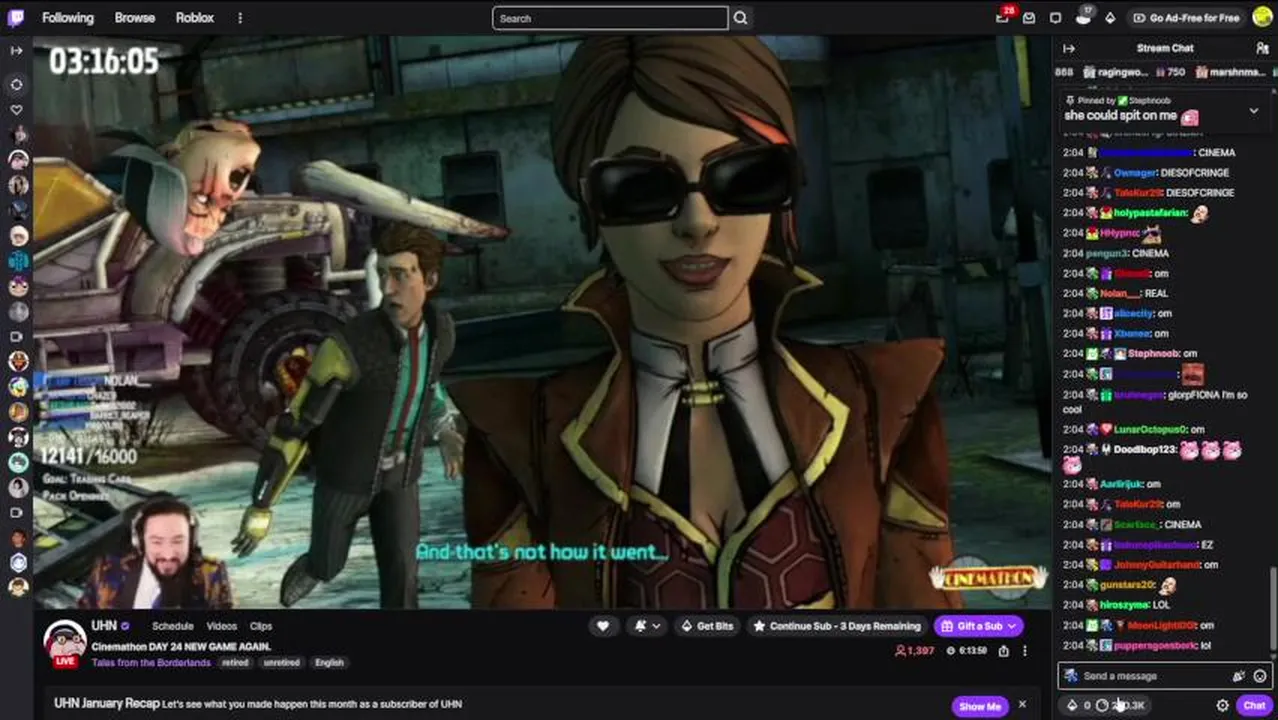Image resolution: width=1278 pixels, height=720 pixels.
Task: Click chat username 'Doodbop123'
Action: [1144, 450]
